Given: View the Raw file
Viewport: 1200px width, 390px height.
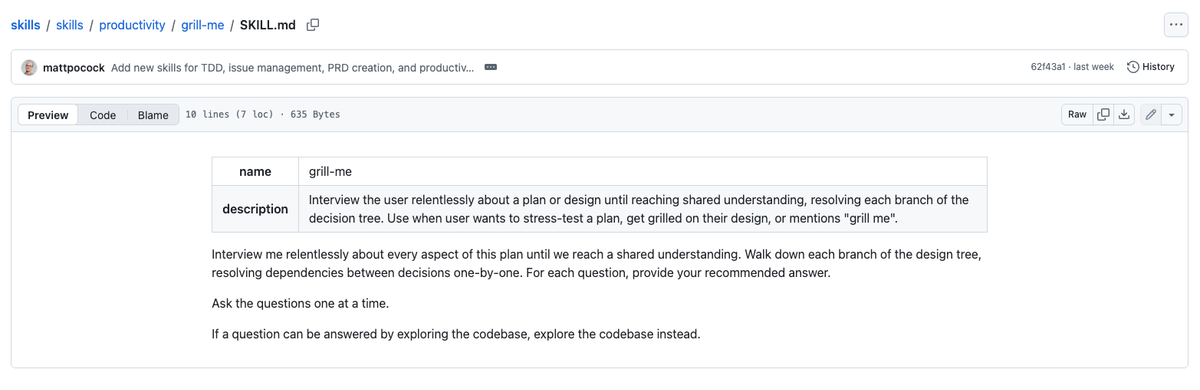Looking at the screenshot, I should (1077, 115).
